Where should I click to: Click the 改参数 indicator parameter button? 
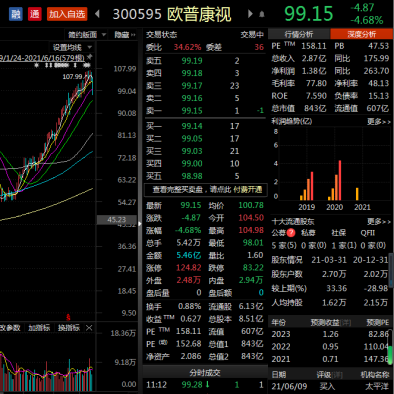[10, 328]
